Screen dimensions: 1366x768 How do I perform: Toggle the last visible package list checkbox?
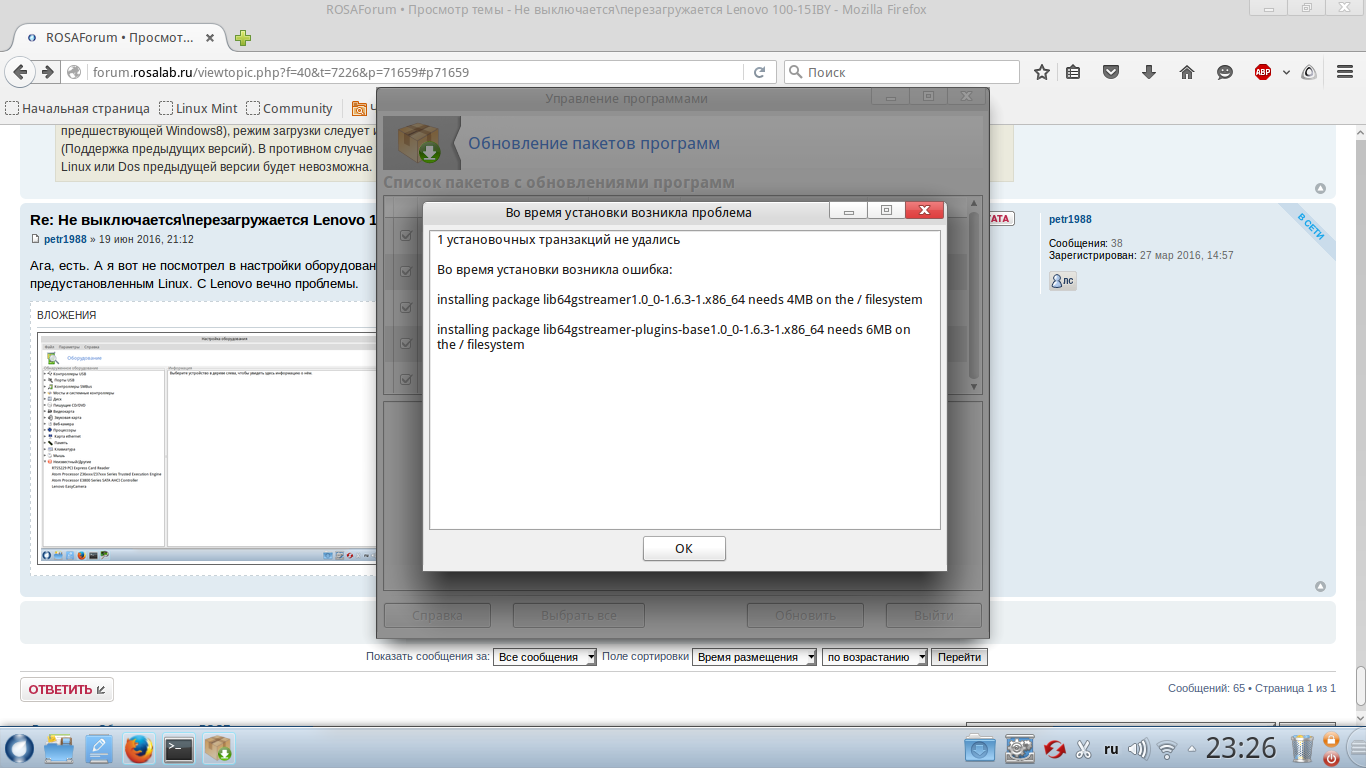pos(406,379)
